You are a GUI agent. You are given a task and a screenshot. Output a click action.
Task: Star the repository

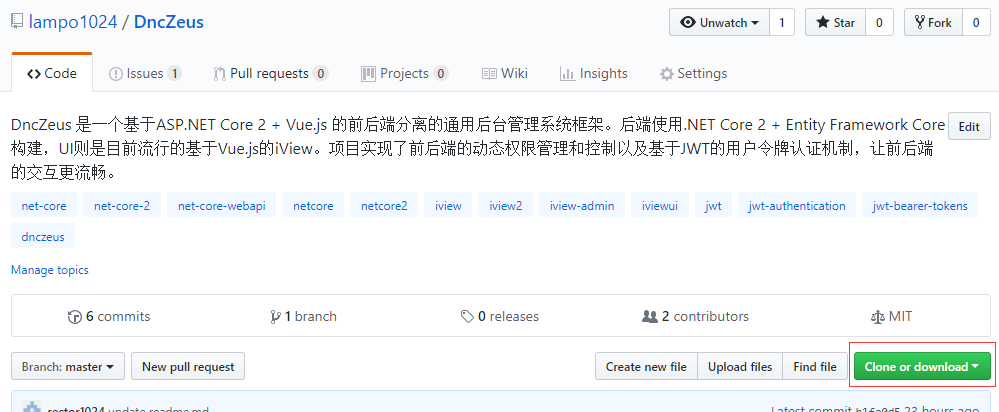(x=835, y=22)
